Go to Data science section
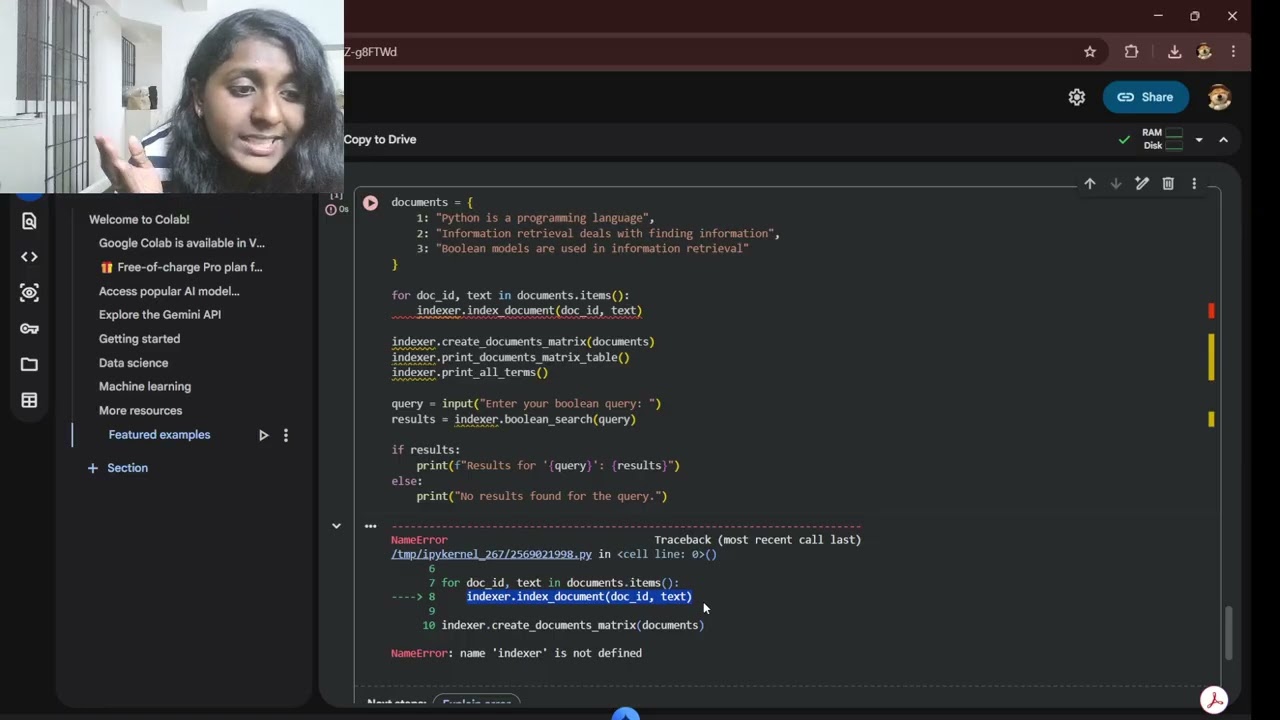 pos(133,363)
